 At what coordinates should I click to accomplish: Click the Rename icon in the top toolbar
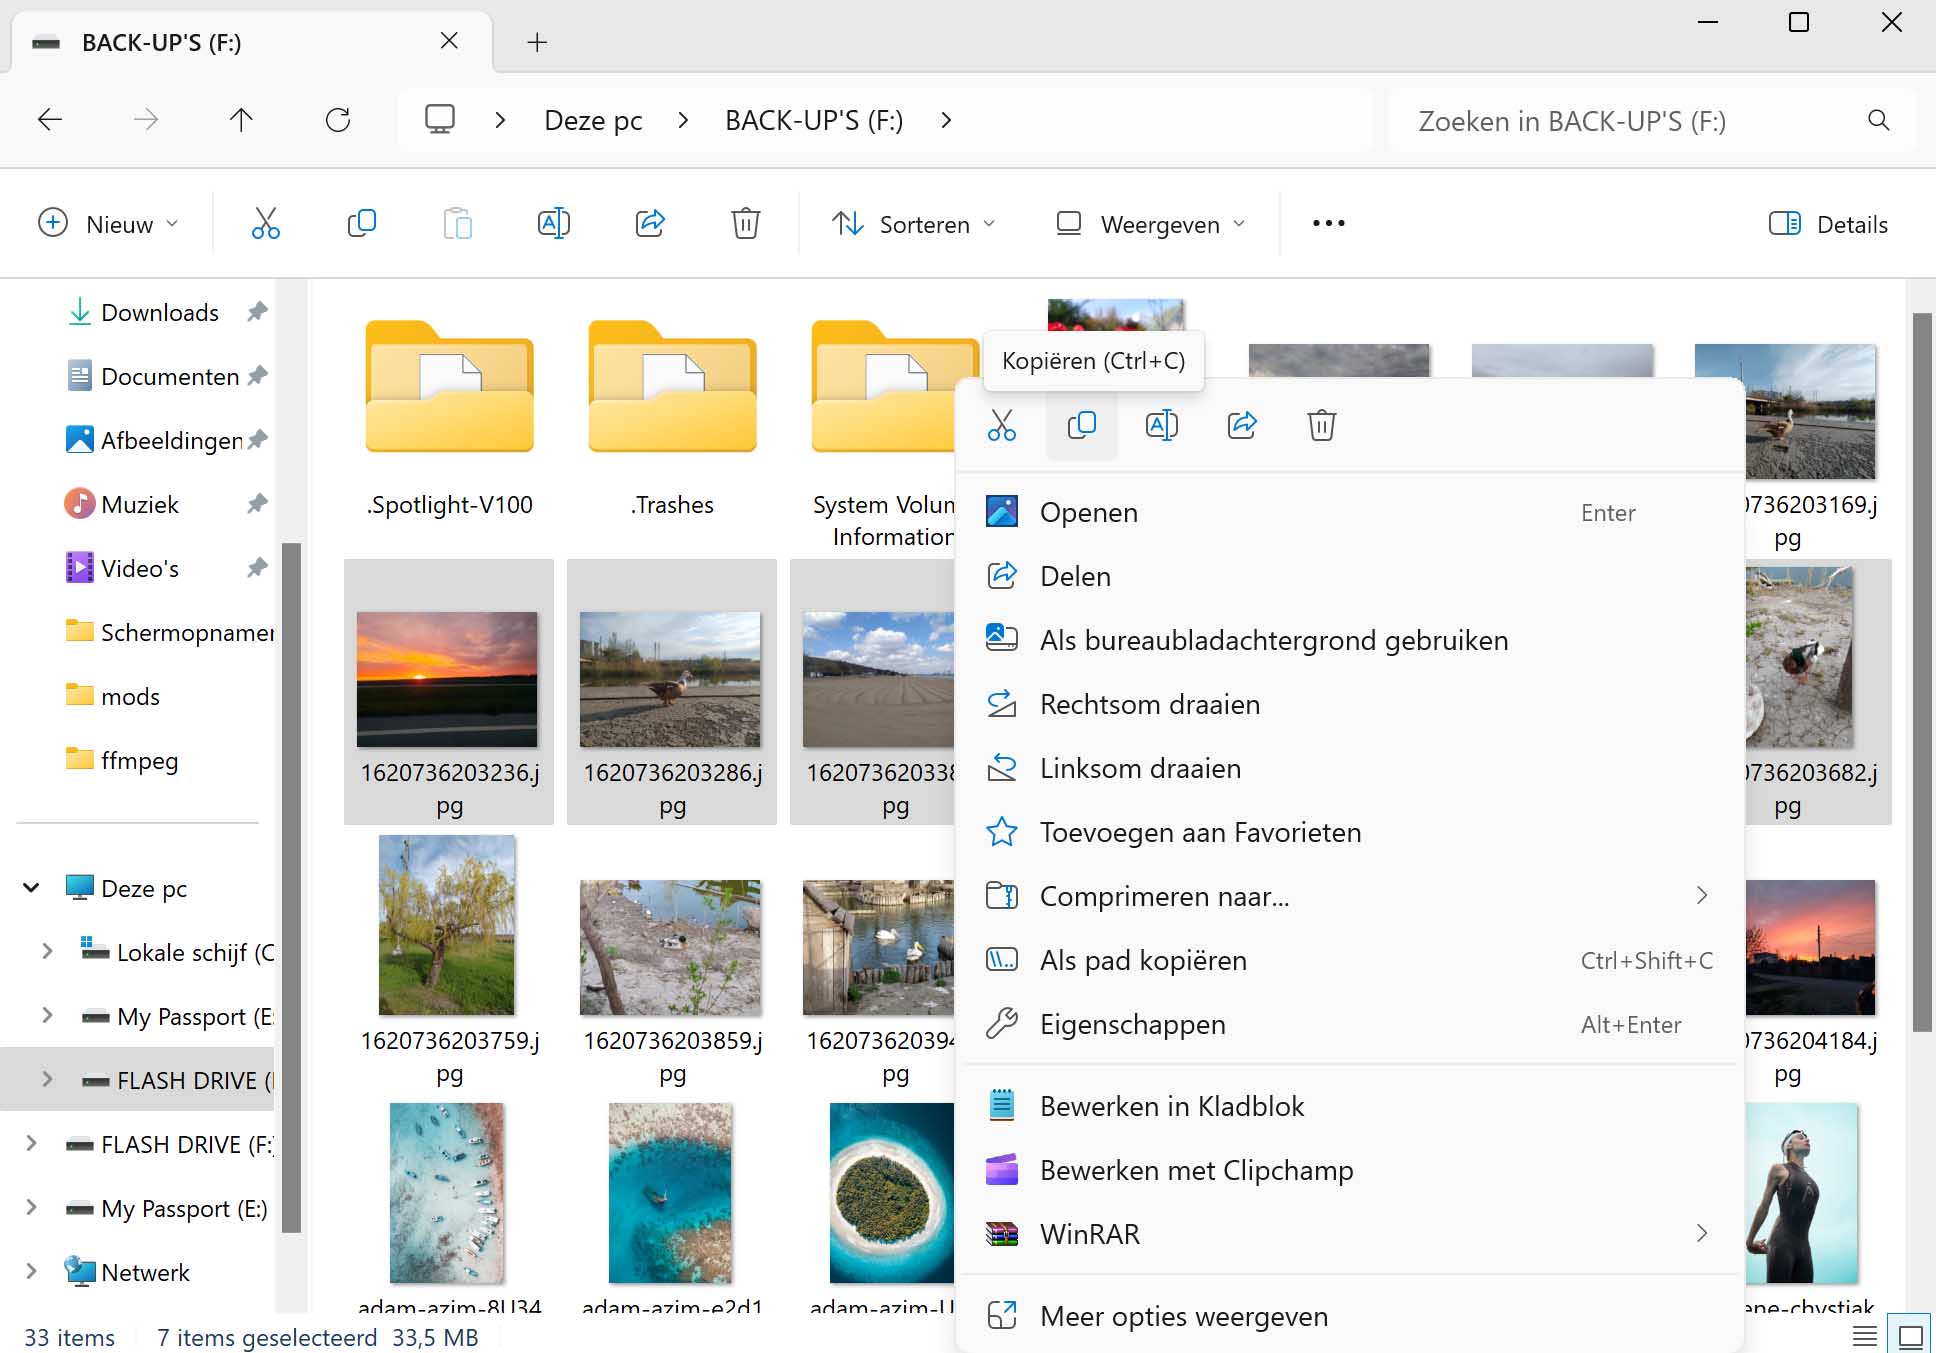pos(553,223)
